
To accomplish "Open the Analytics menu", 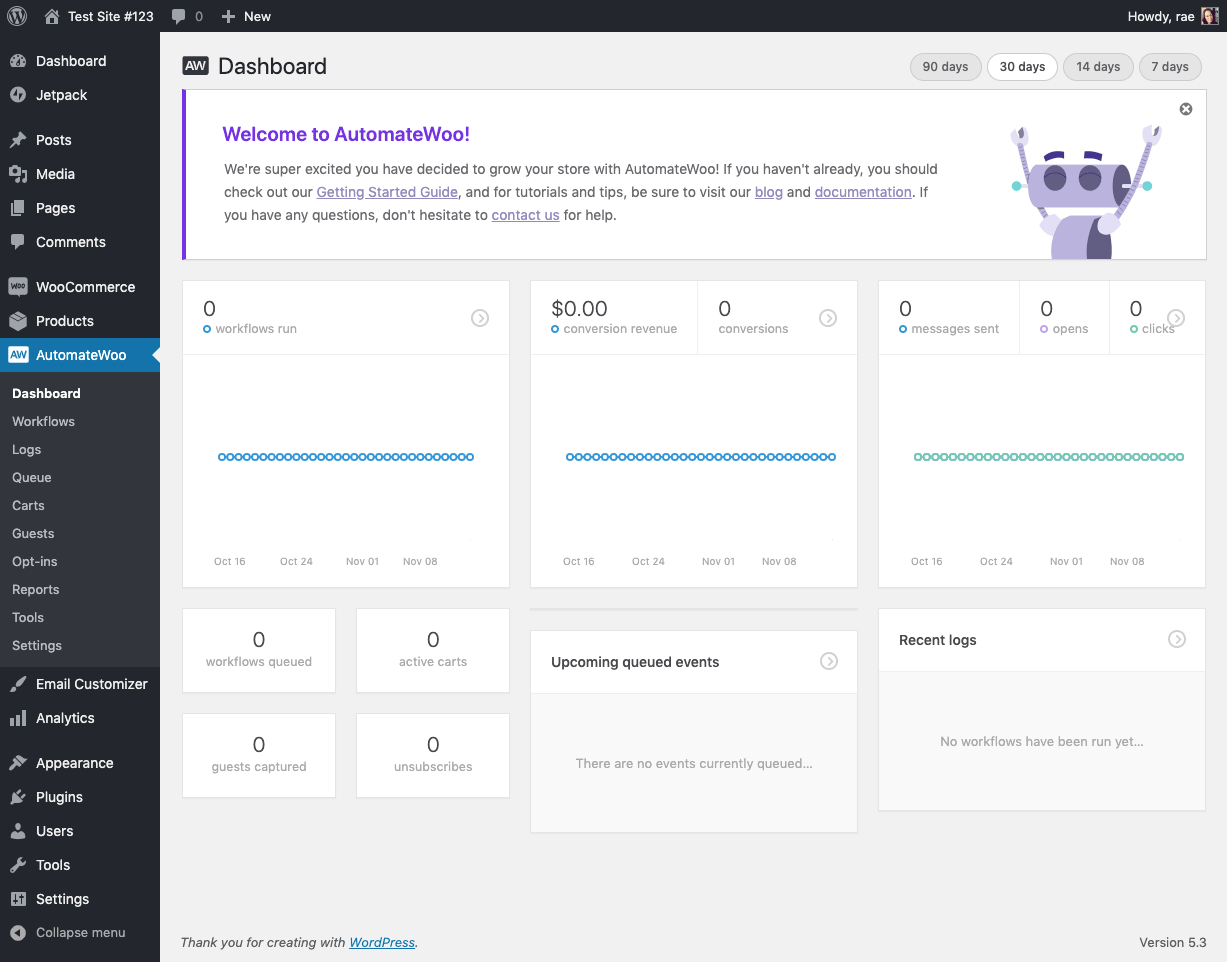I will 80,718.
